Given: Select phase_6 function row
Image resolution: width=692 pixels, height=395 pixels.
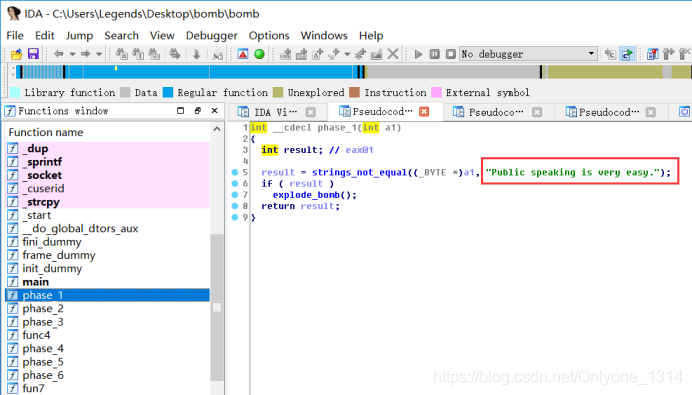Looking at the screenshot, I should [108, 375].
